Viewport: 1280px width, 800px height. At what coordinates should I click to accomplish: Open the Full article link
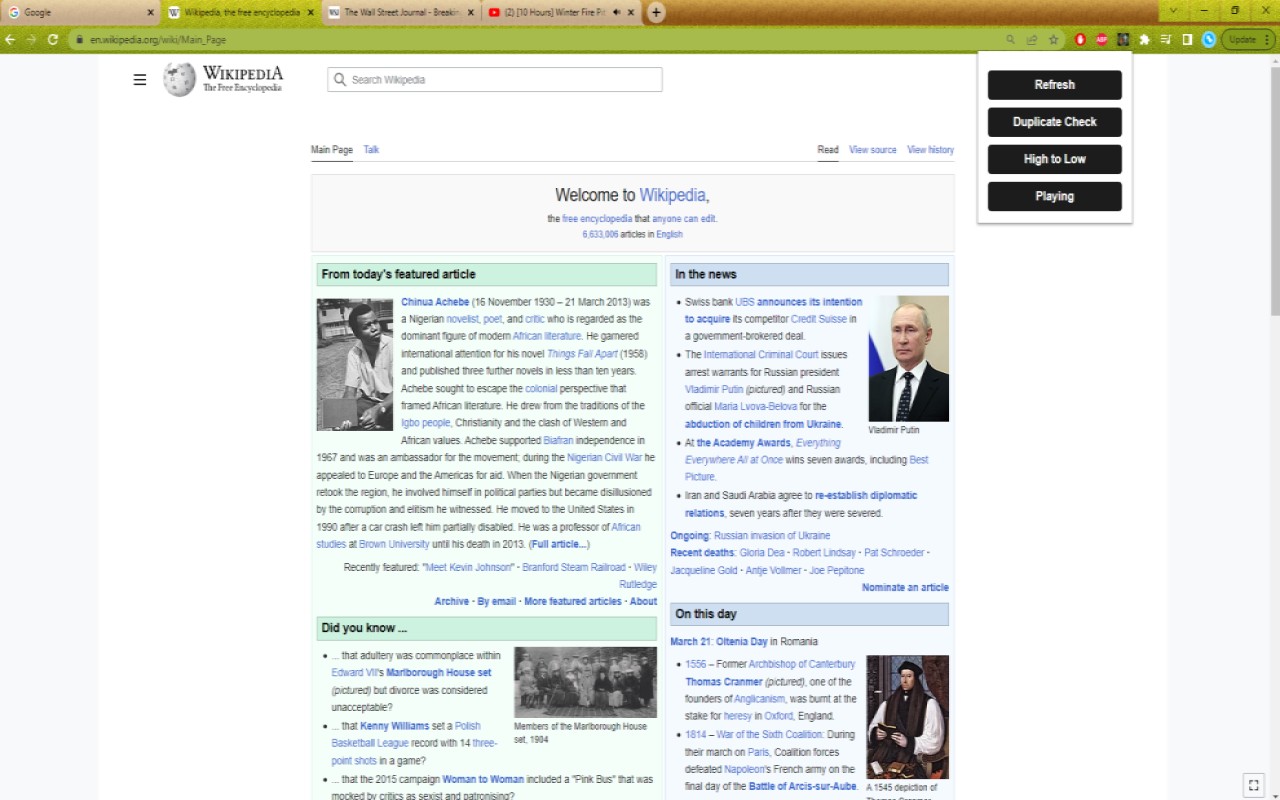(x=559, y=544)
